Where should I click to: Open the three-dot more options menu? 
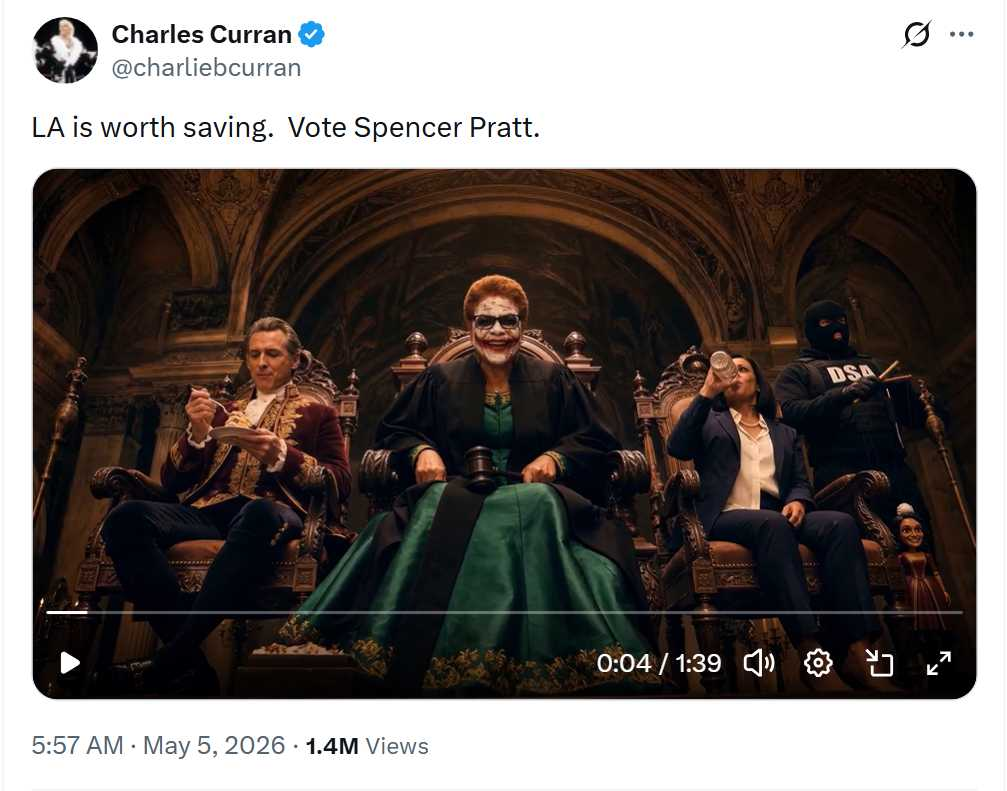click(961, 35)
